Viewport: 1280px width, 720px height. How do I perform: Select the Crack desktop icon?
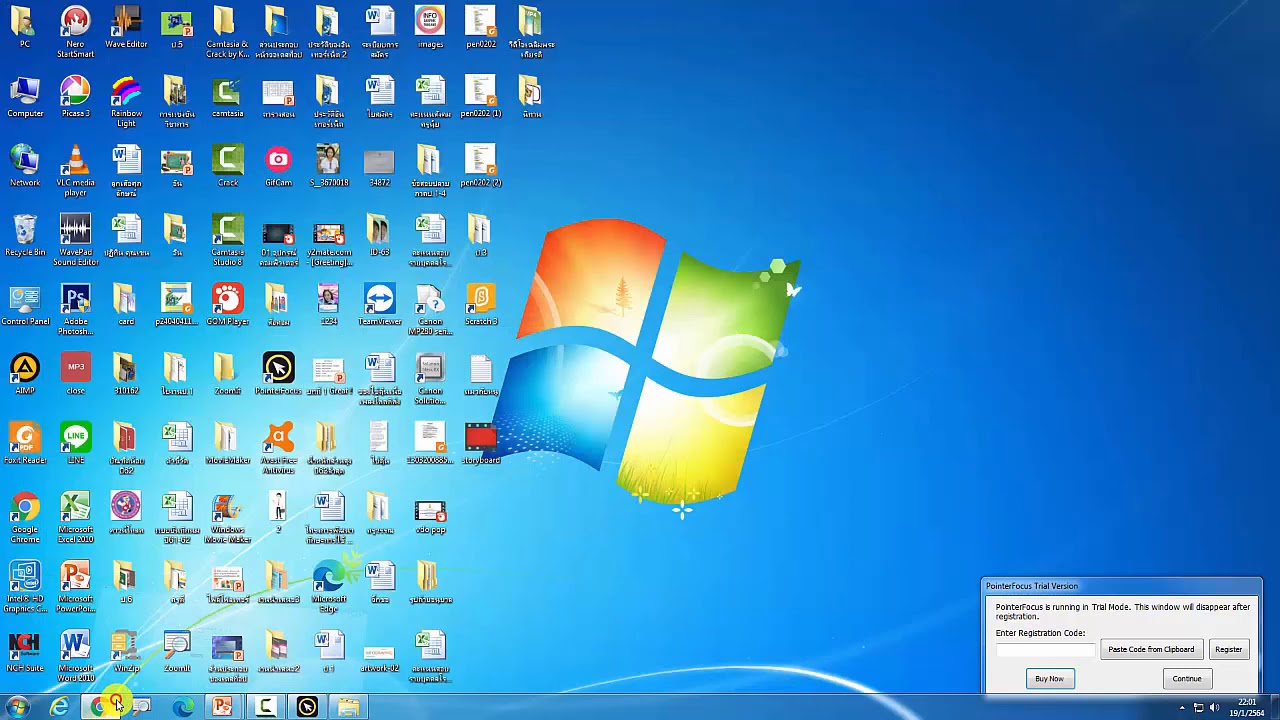[x=227, y=166]
